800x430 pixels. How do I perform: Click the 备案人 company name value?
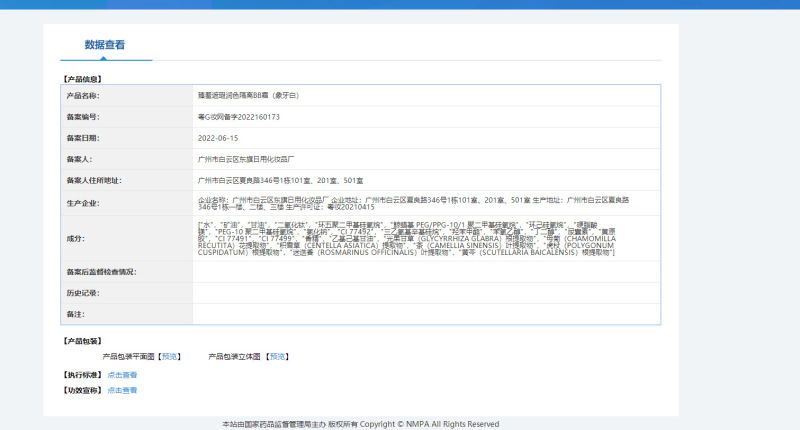pyautogui.click(x=246, y=159)
